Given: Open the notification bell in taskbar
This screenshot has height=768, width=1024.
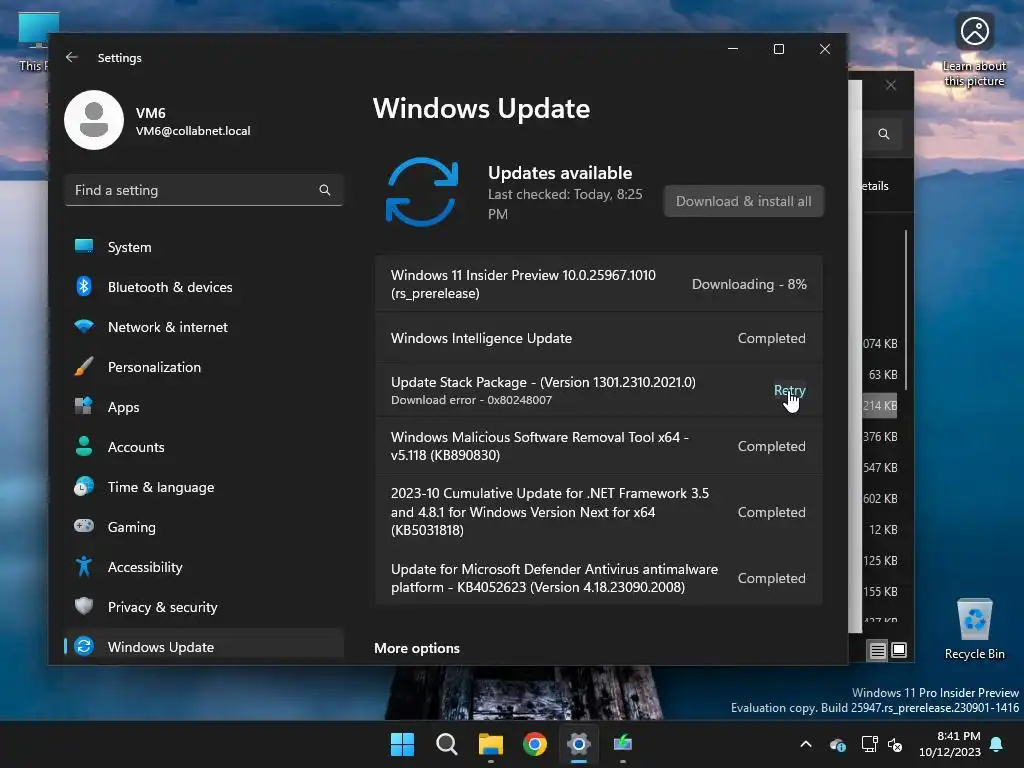Looking at the screenshot, I should [x=997, y=744].
